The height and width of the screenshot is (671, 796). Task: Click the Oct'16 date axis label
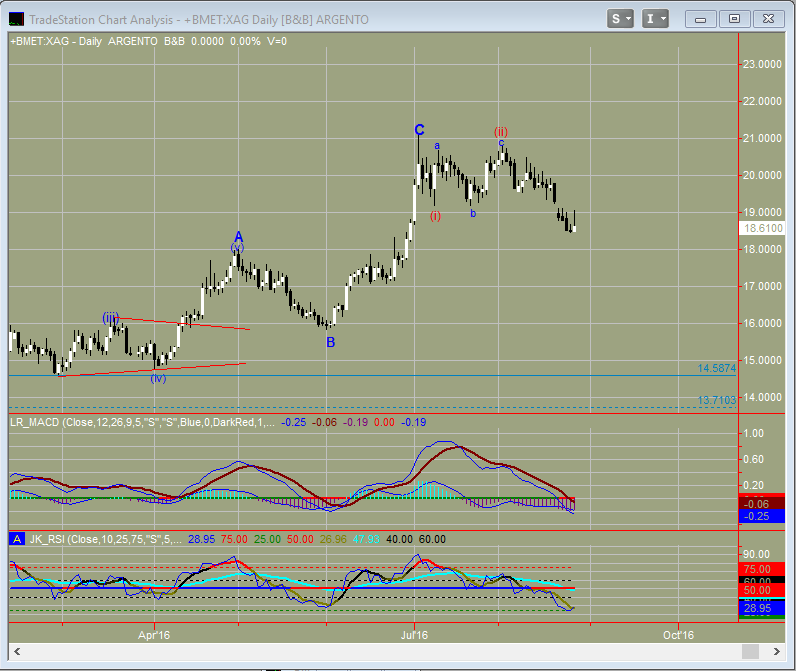pos(678,635)
